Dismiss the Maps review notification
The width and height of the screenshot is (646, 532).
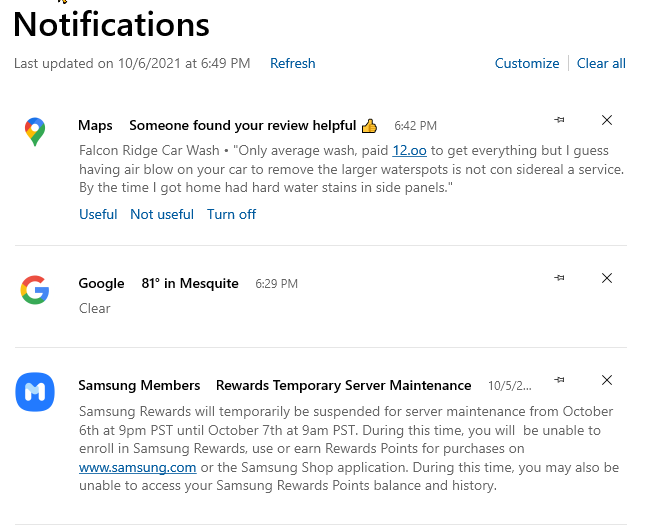pyautogui.click(x=607, y=120)
